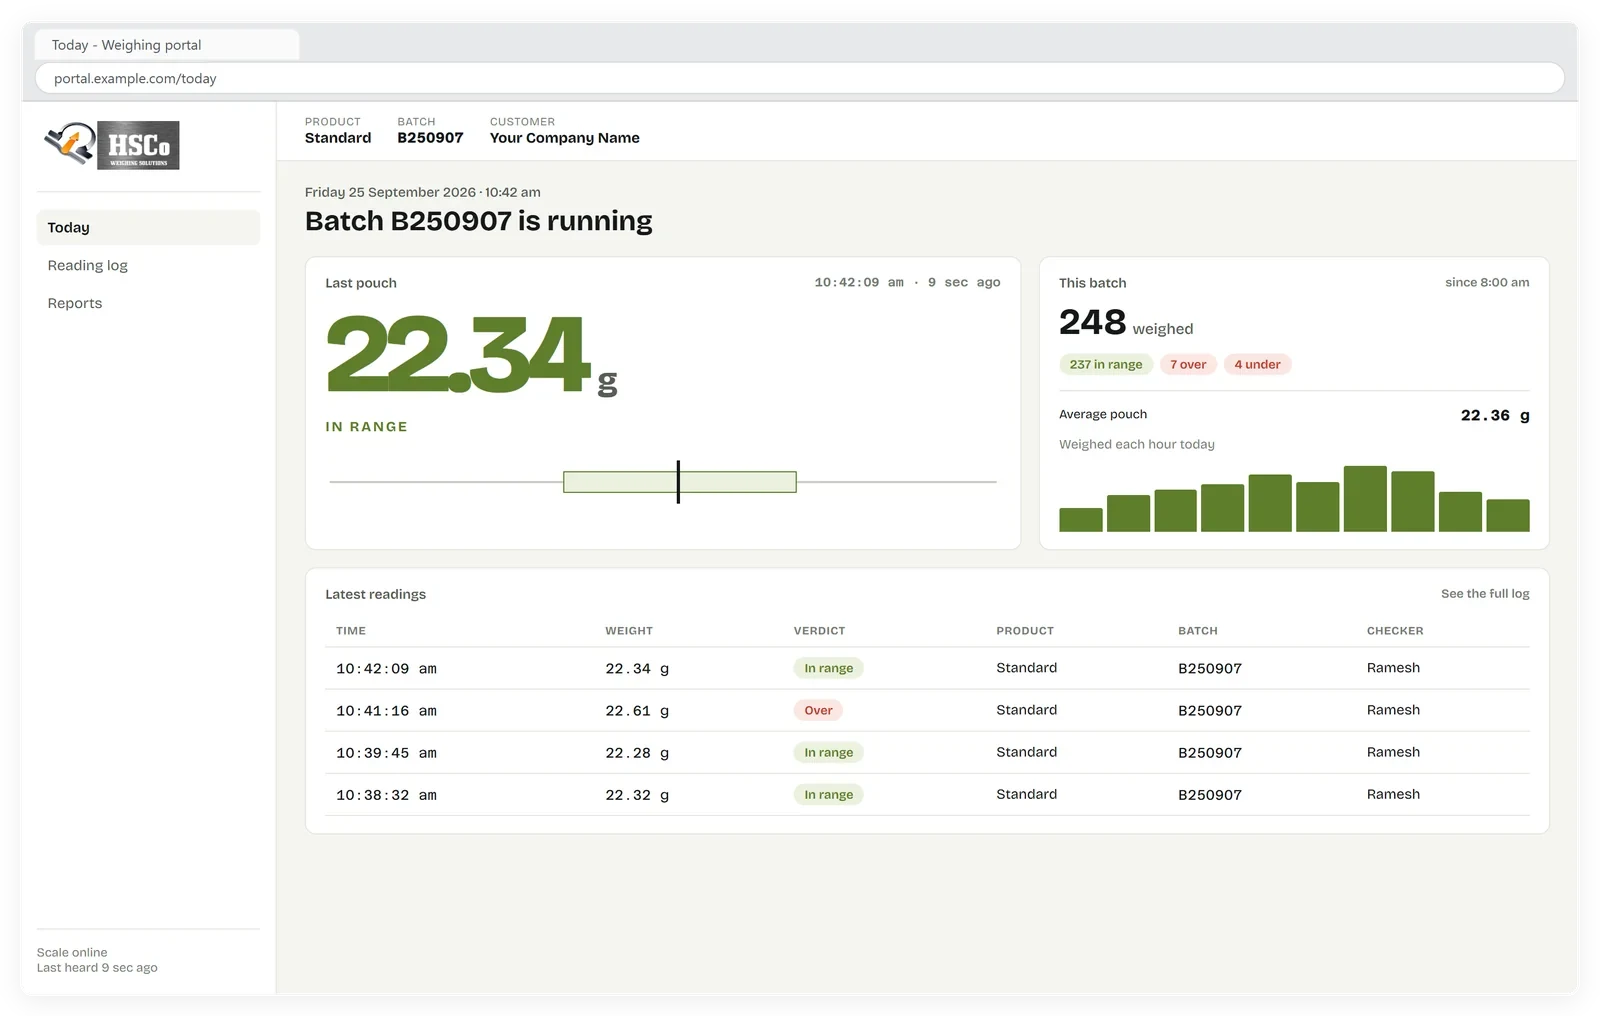Click the since 8:00 am label
The image size is (1600, 1016).
pyautogui.click(x=1487, y=283)
